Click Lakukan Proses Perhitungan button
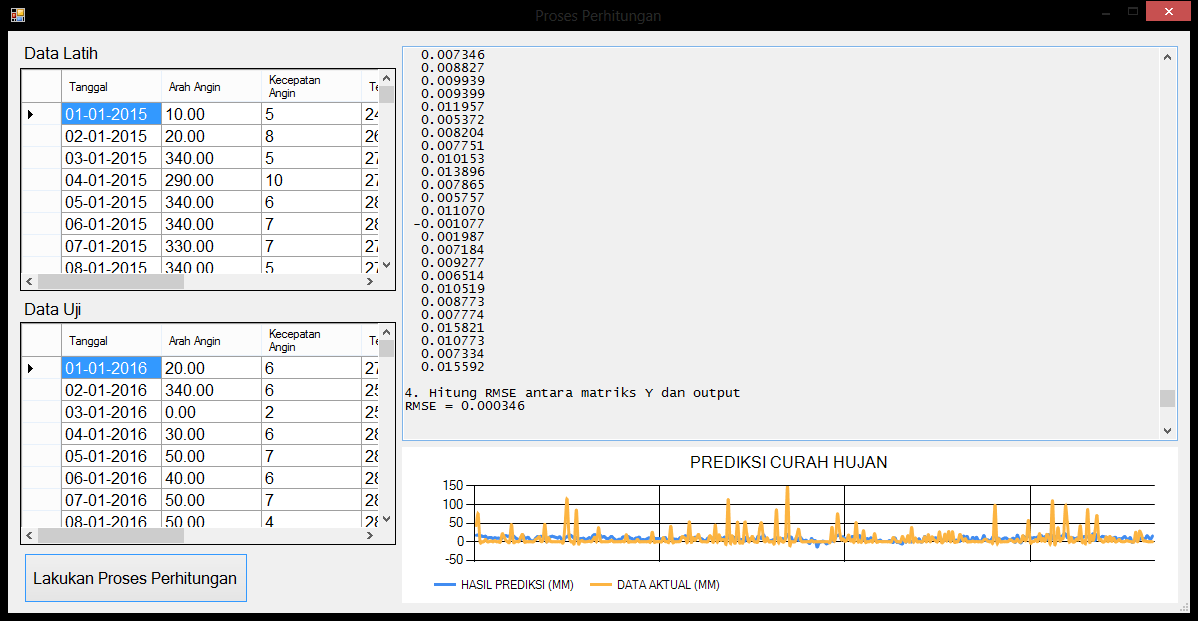This screenshot has width=1198, height=621. click(x=135, y=578)
